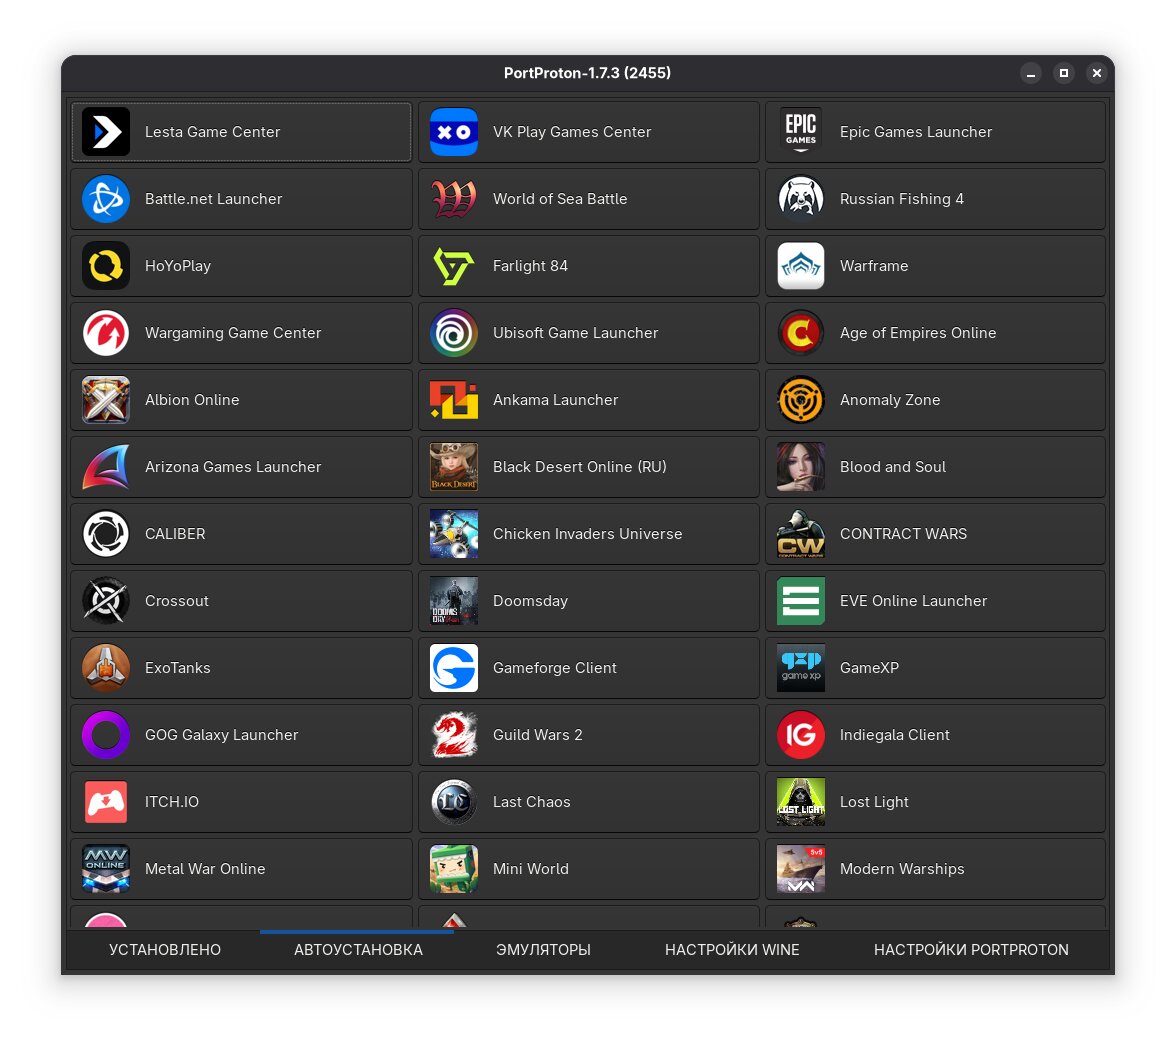Click the HoYoPlay icon
This screenshot has height=1042, width=1176.
tap(106, 266)
